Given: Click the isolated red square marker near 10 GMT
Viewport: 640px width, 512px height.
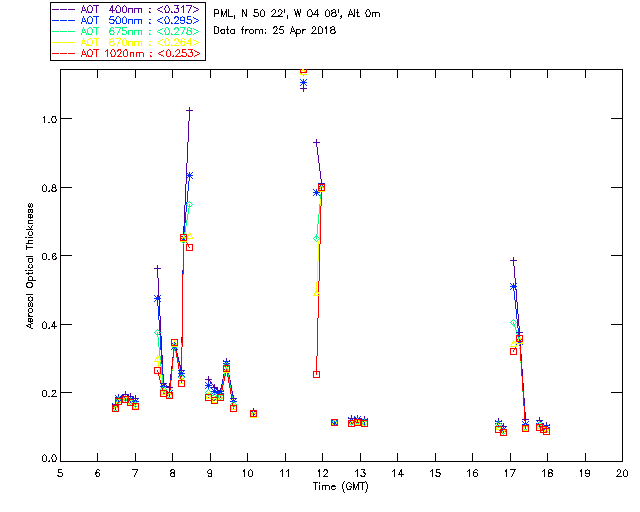Looking at the screenshot, I should tap(253, 413).
